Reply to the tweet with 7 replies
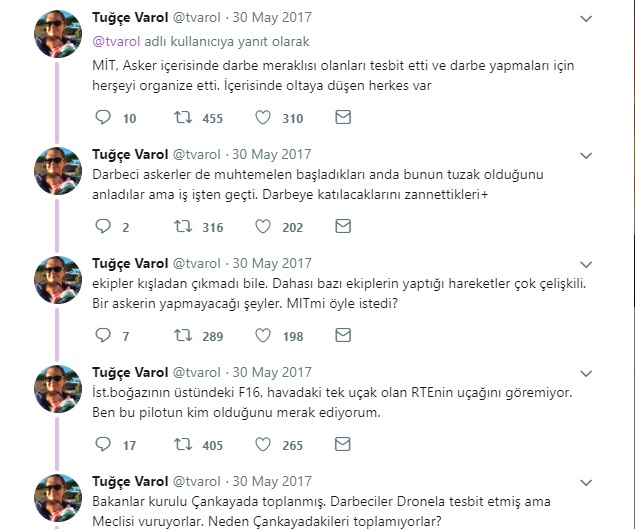 [x=103, y=335]
